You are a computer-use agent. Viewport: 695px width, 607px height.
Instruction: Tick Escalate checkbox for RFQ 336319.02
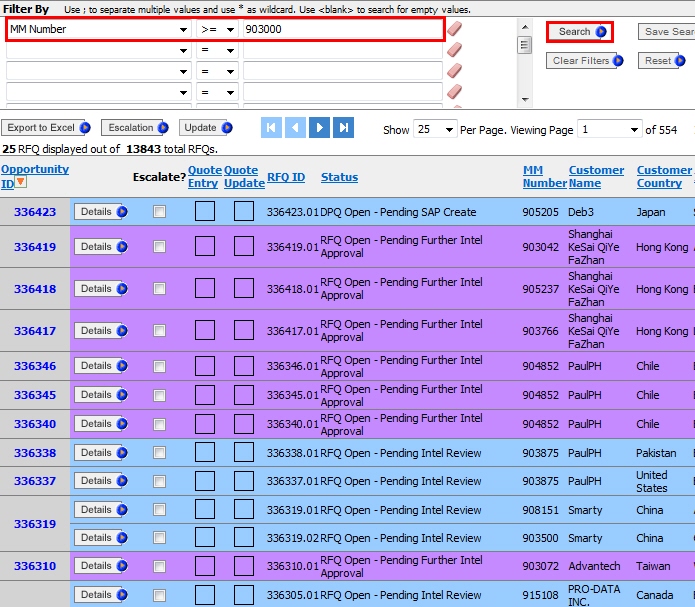(160, 538)
